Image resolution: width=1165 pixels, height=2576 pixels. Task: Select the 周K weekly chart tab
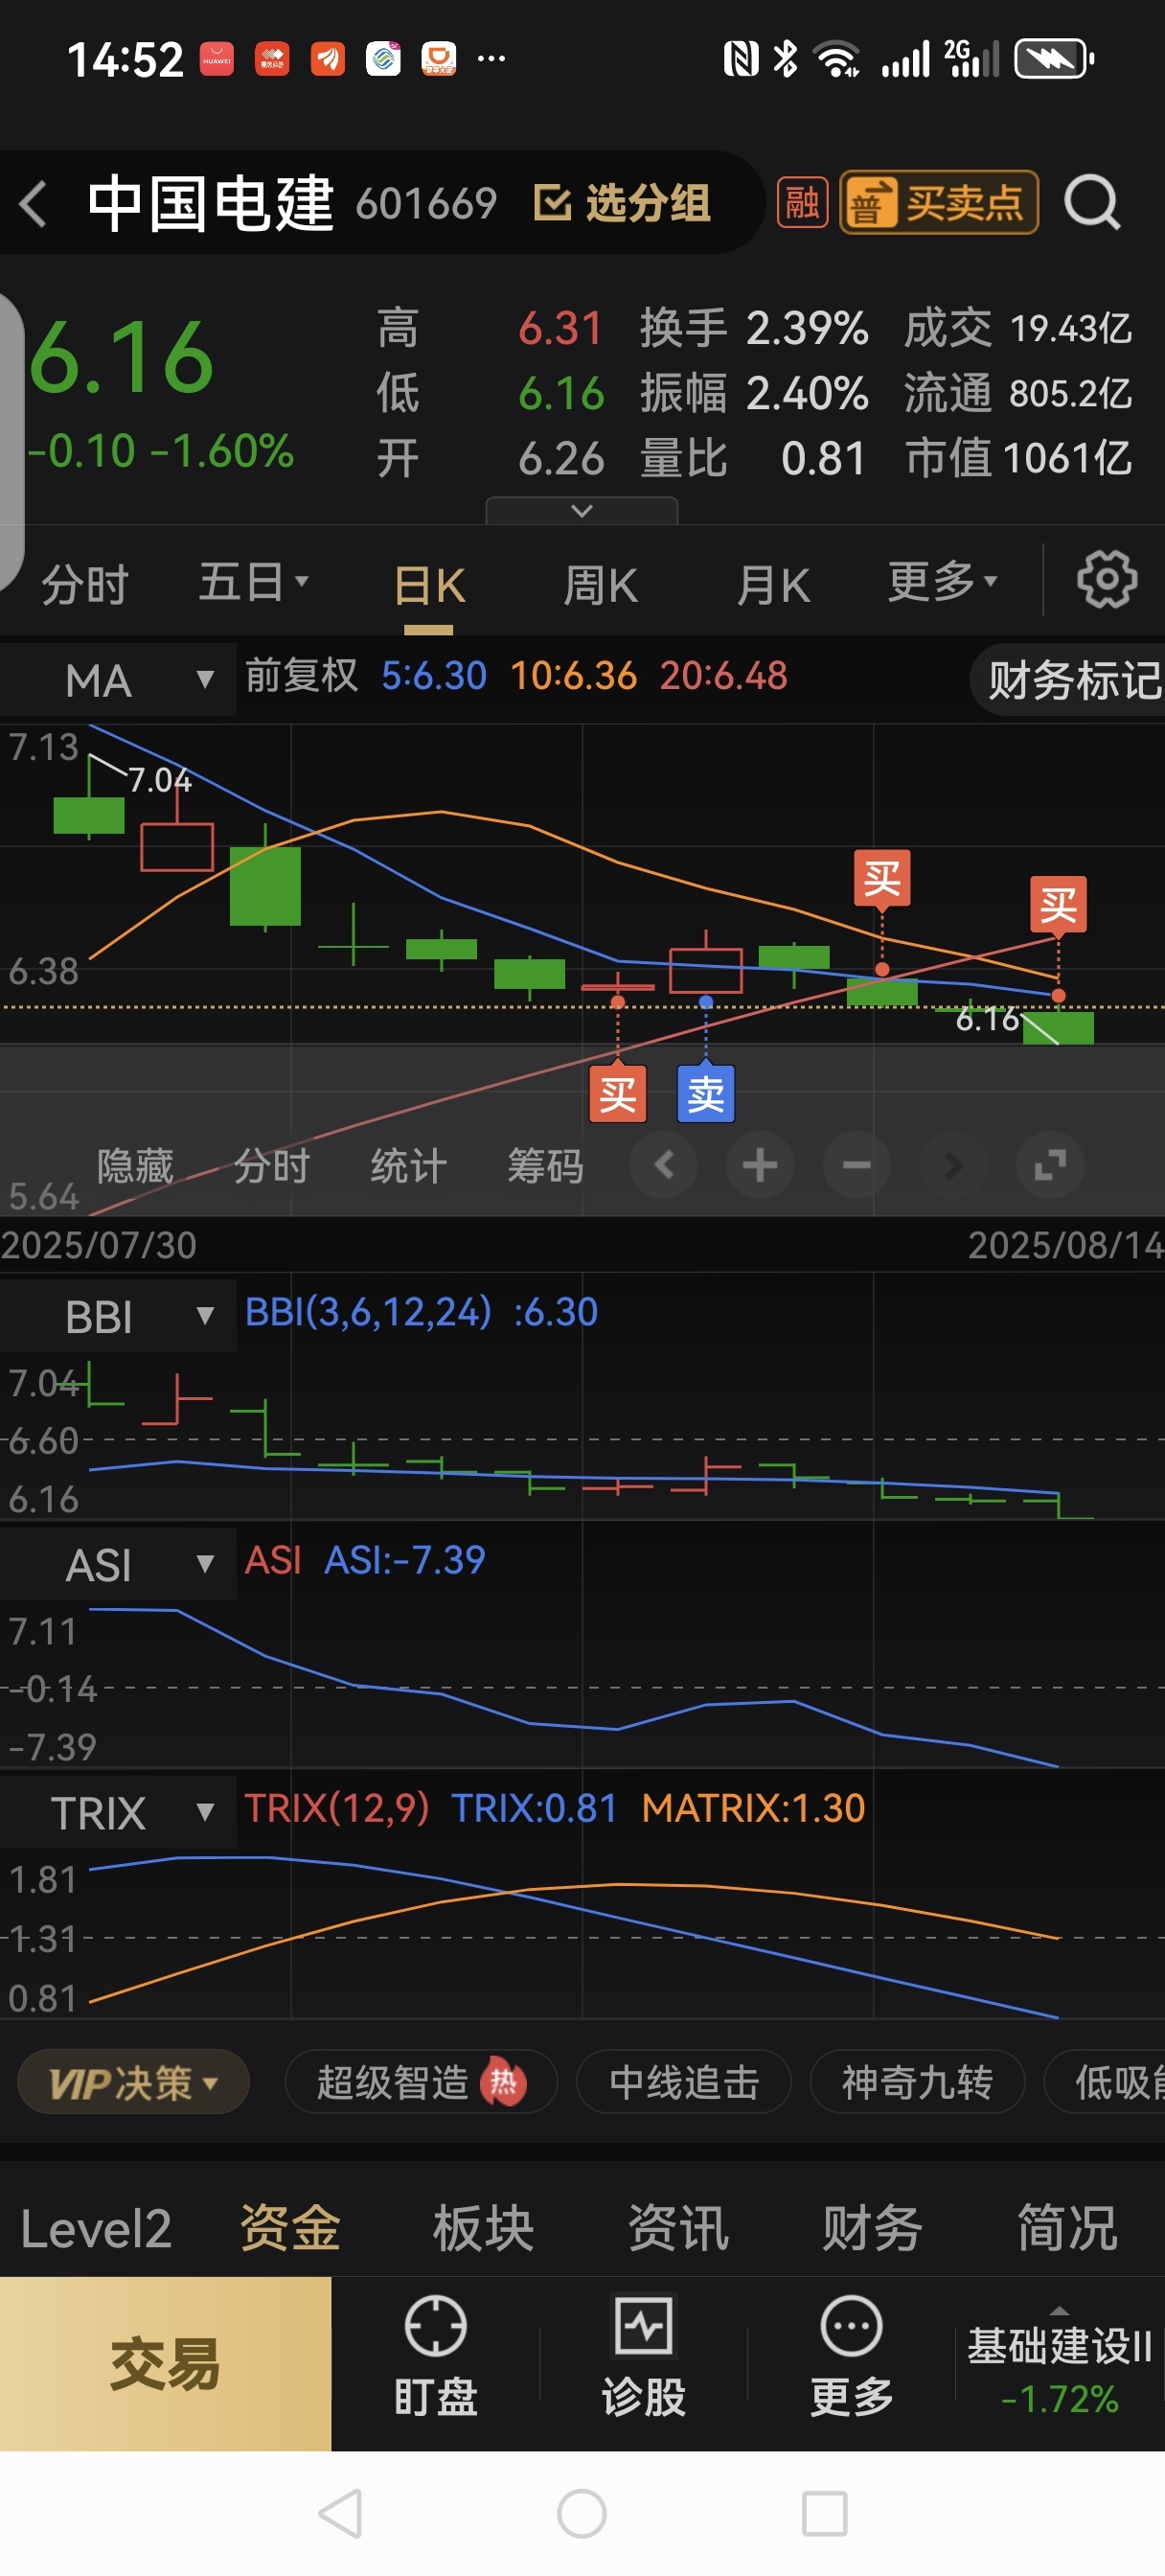coord(600,585)
